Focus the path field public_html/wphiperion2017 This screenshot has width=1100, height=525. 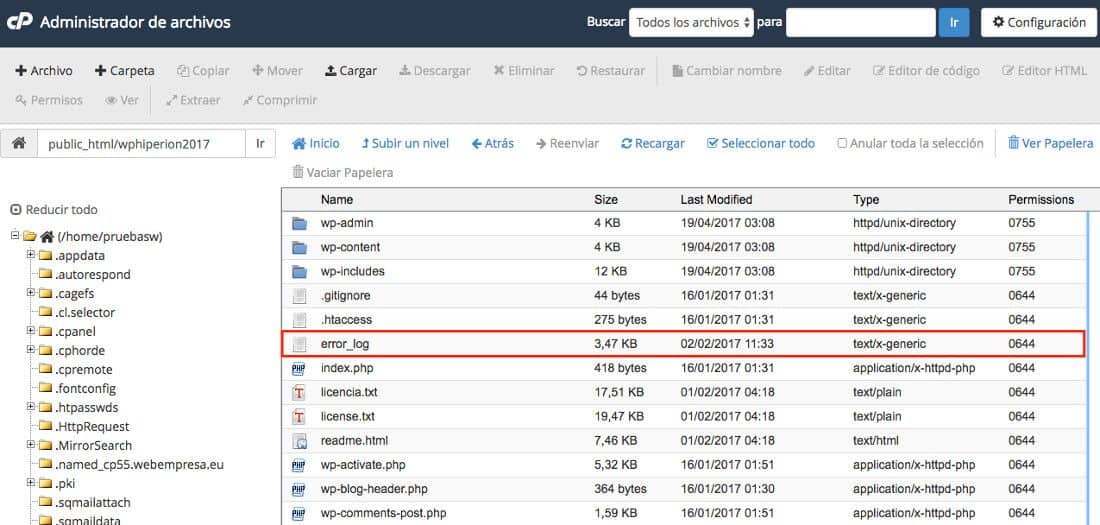pyautogui.click(x=141, y=143)
